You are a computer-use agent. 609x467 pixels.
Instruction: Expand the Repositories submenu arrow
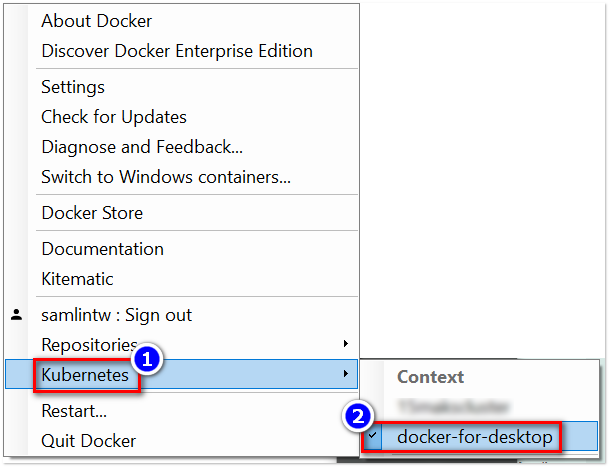[x=345, y=344]
